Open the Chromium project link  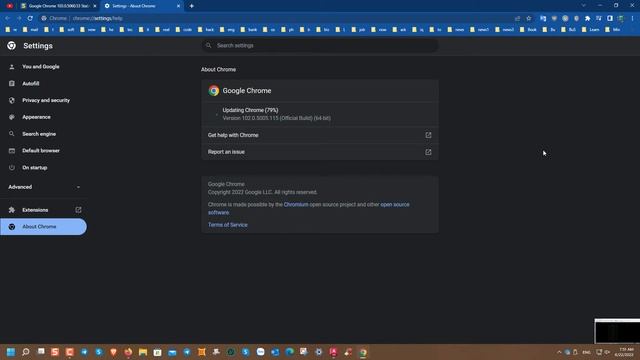[296, 204]
